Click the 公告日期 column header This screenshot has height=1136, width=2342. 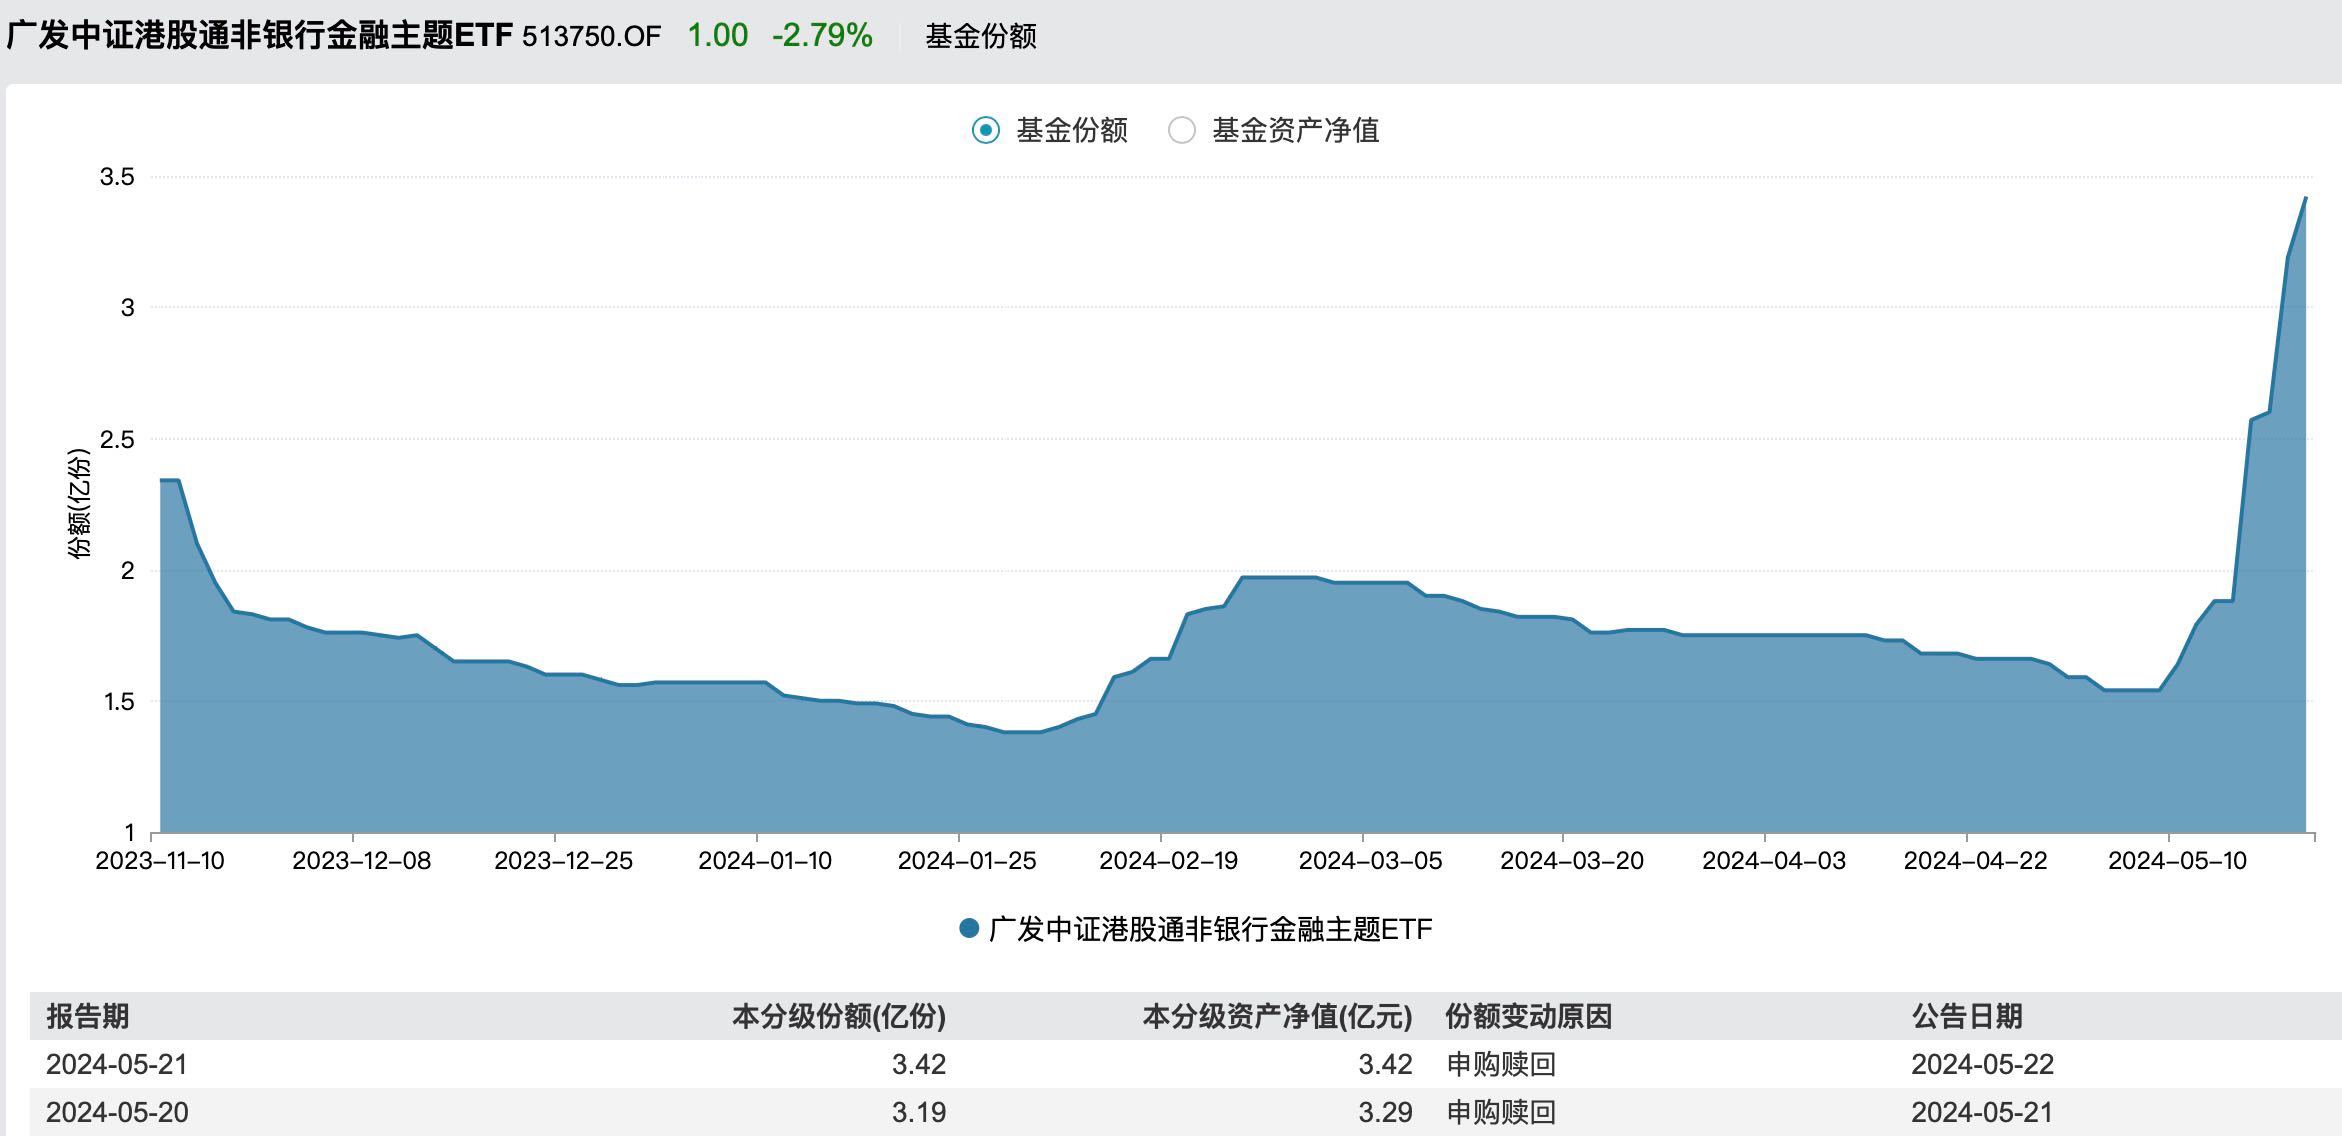(x=1967, y=1016)
